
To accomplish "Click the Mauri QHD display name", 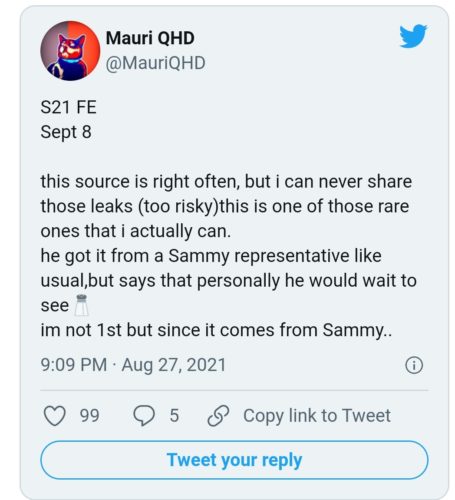I will click(150, 38).
